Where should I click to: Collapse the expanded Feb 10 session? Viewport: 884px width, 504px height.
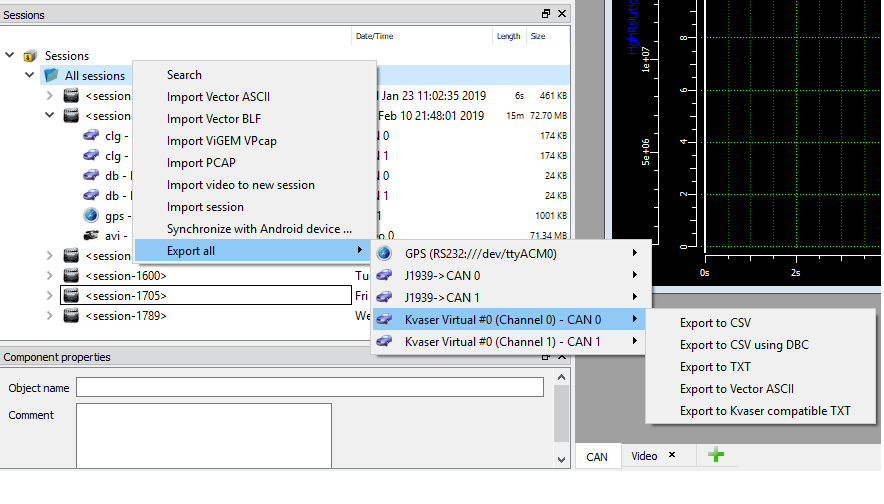tap(50, 115)
